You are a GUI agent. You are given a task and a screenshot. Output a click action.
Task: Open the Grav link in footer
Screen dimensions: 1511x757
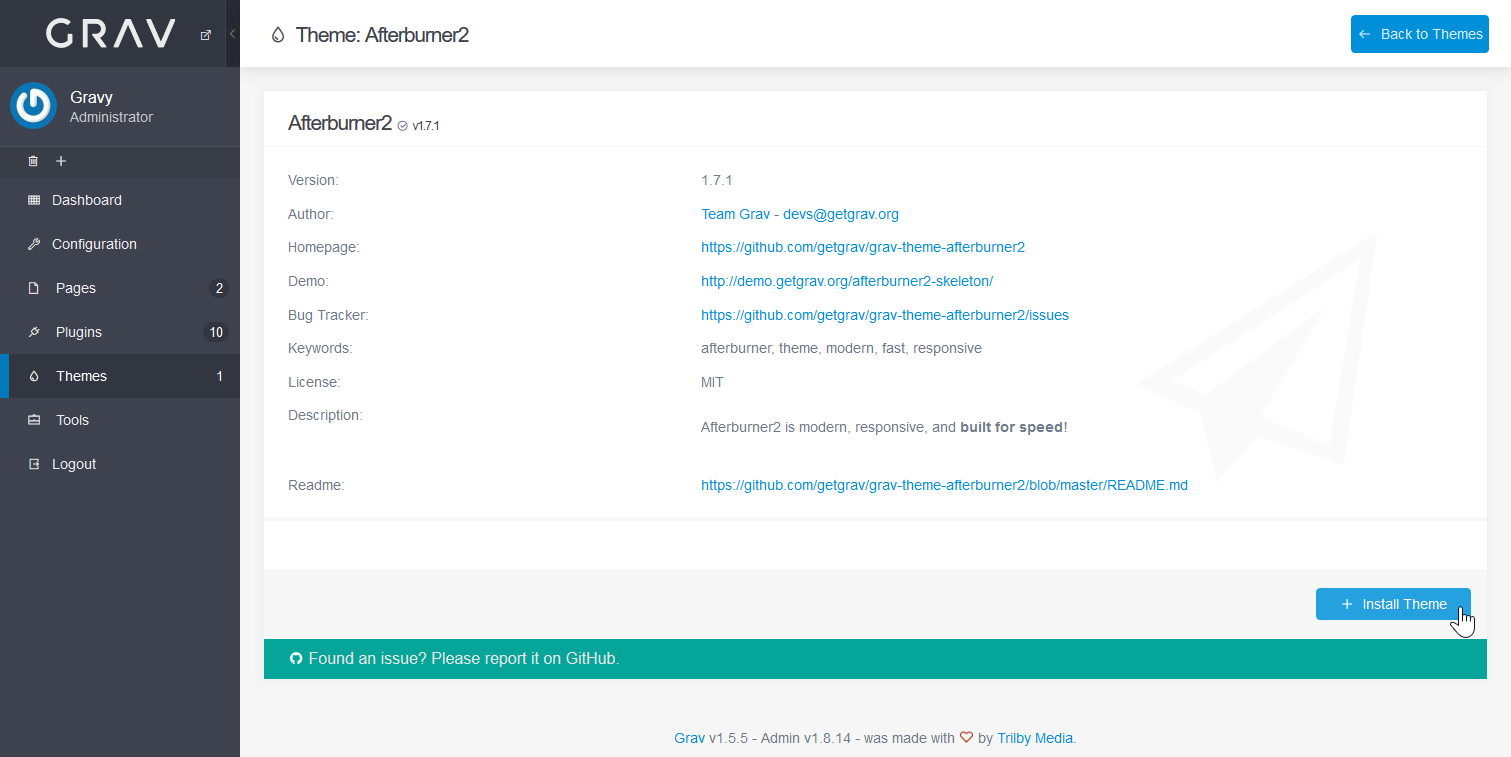pos(690,738)
